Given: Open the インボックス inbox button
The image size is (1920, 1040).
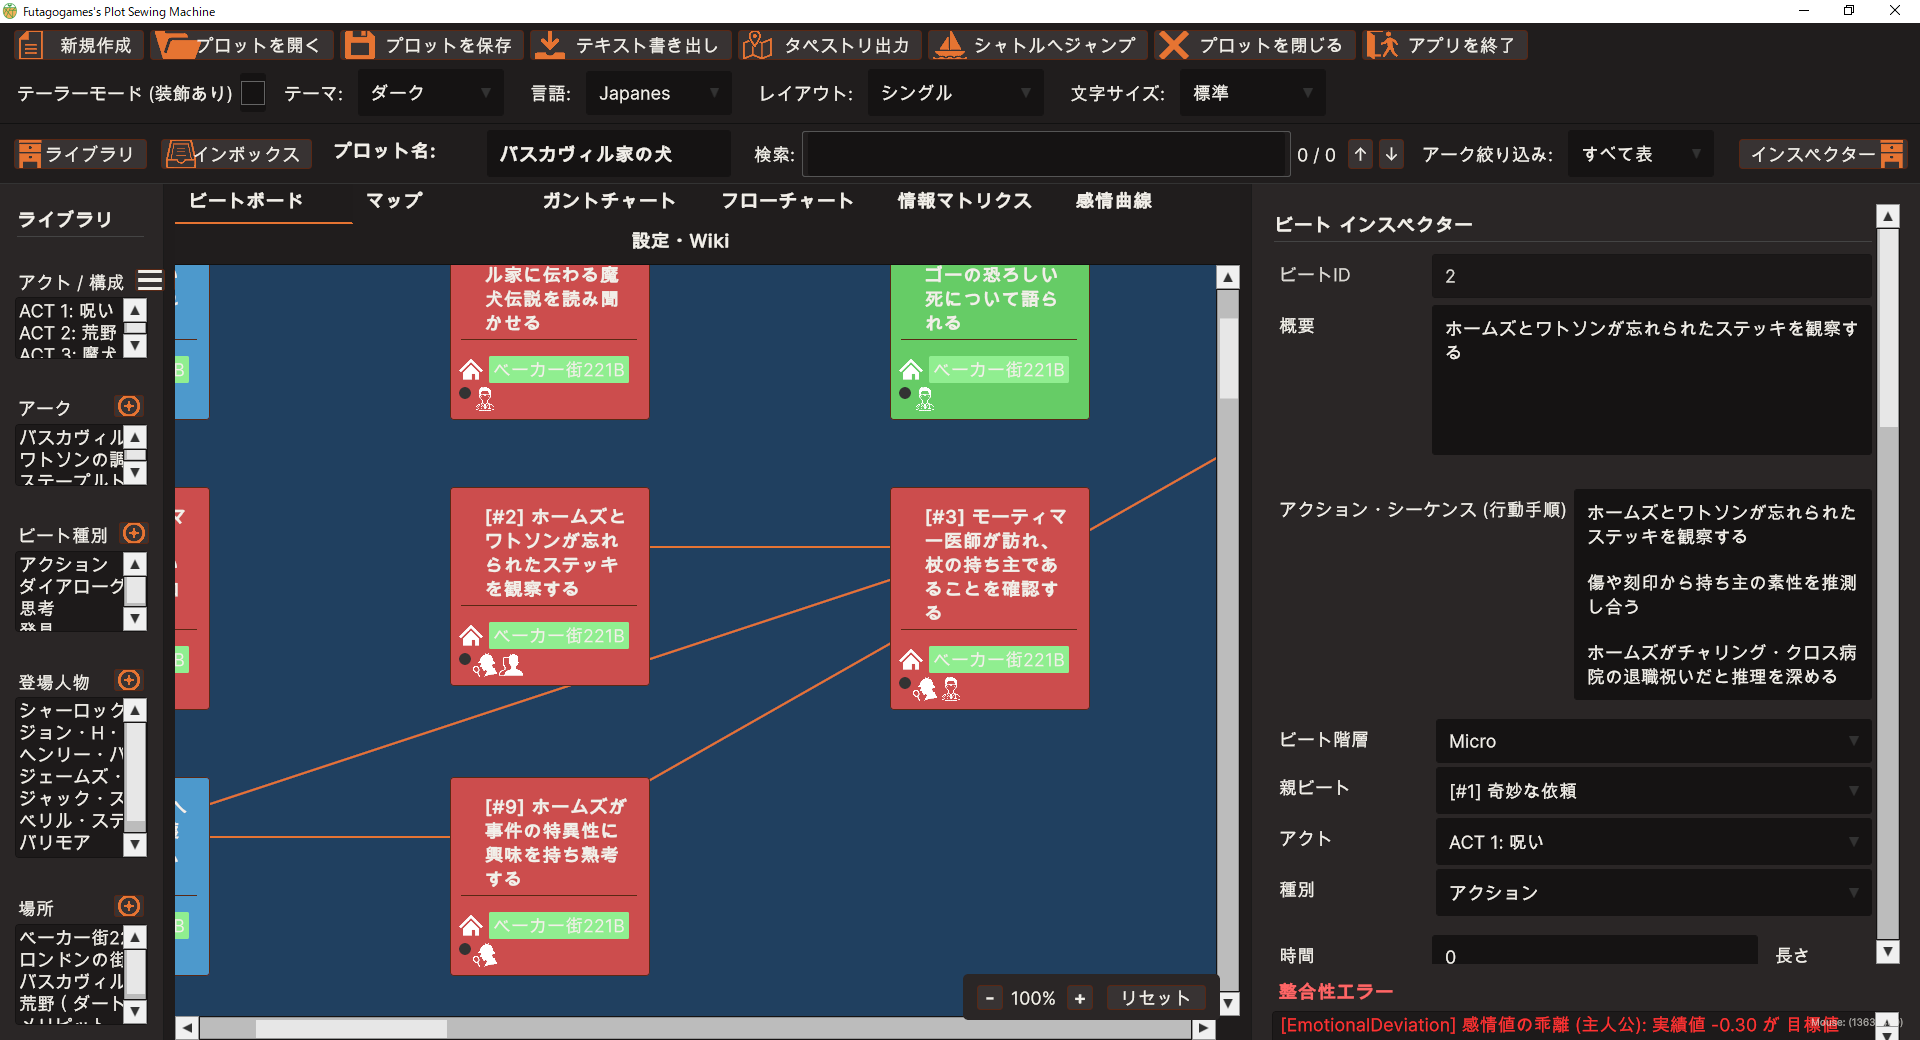Looking at the screenshot, I should (x=237, y=154).
